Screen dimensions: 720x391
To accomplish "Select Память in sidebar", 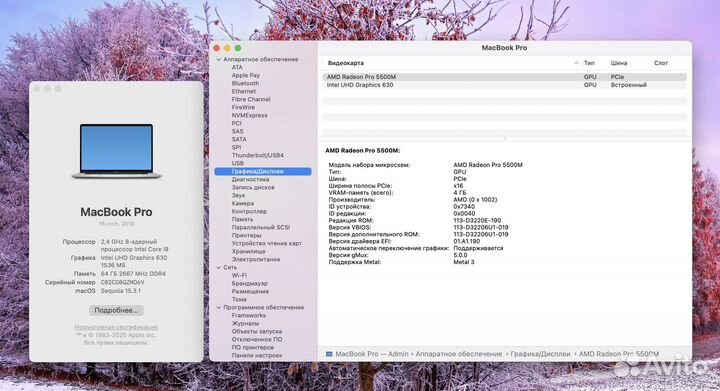I will click(242, 219).
